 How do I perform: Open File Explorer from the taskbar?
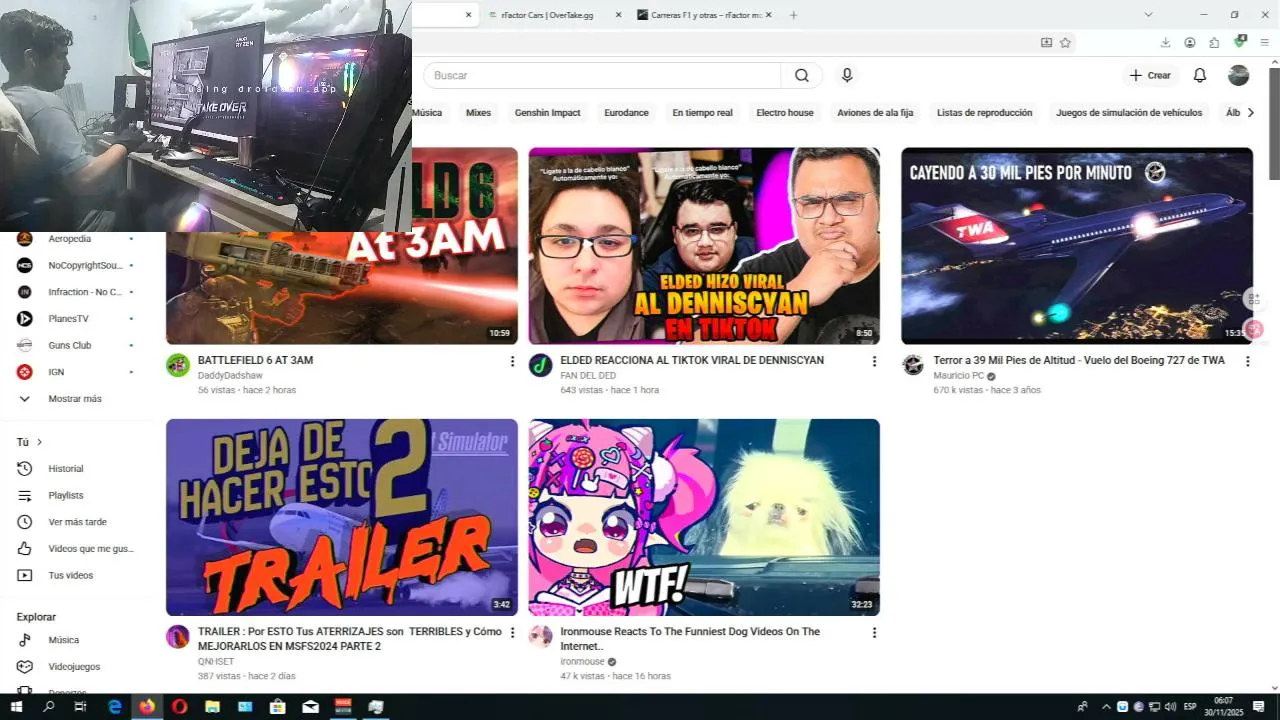coord(212,706)
